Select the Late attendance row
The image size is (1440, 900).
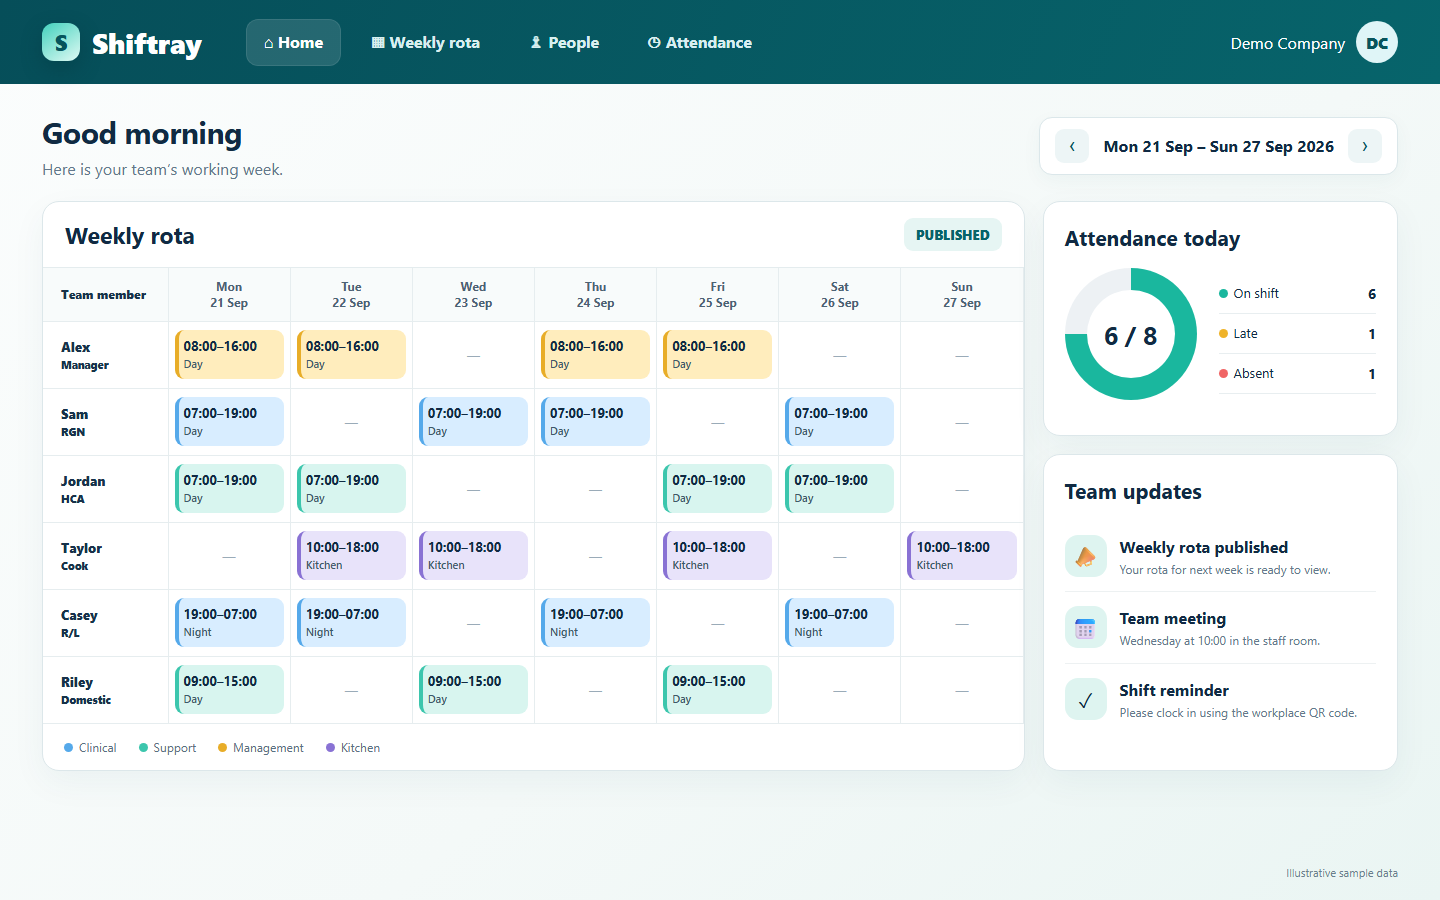click(x=1297, y=334)
